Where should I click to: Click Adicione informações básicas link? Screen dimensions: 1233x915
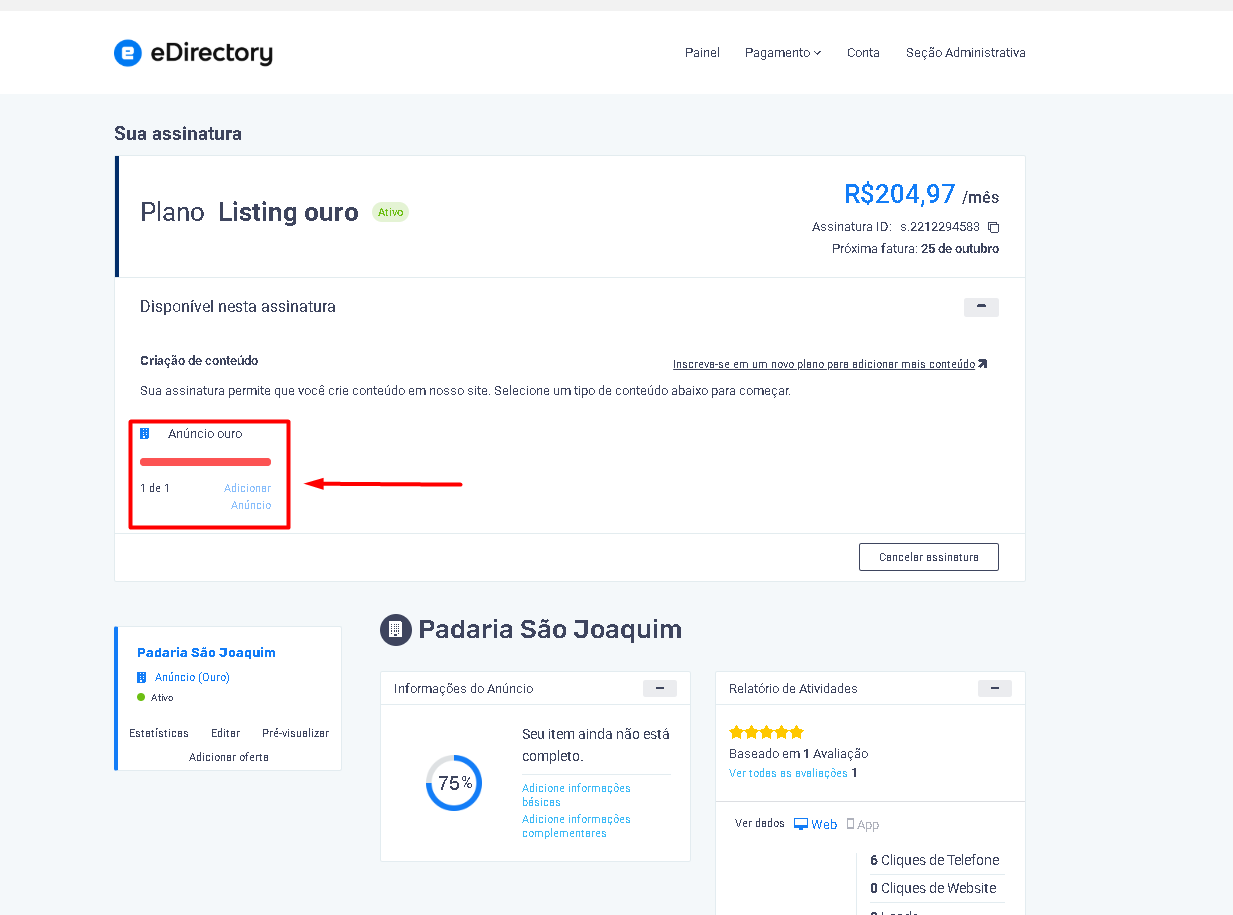(576, 795)
